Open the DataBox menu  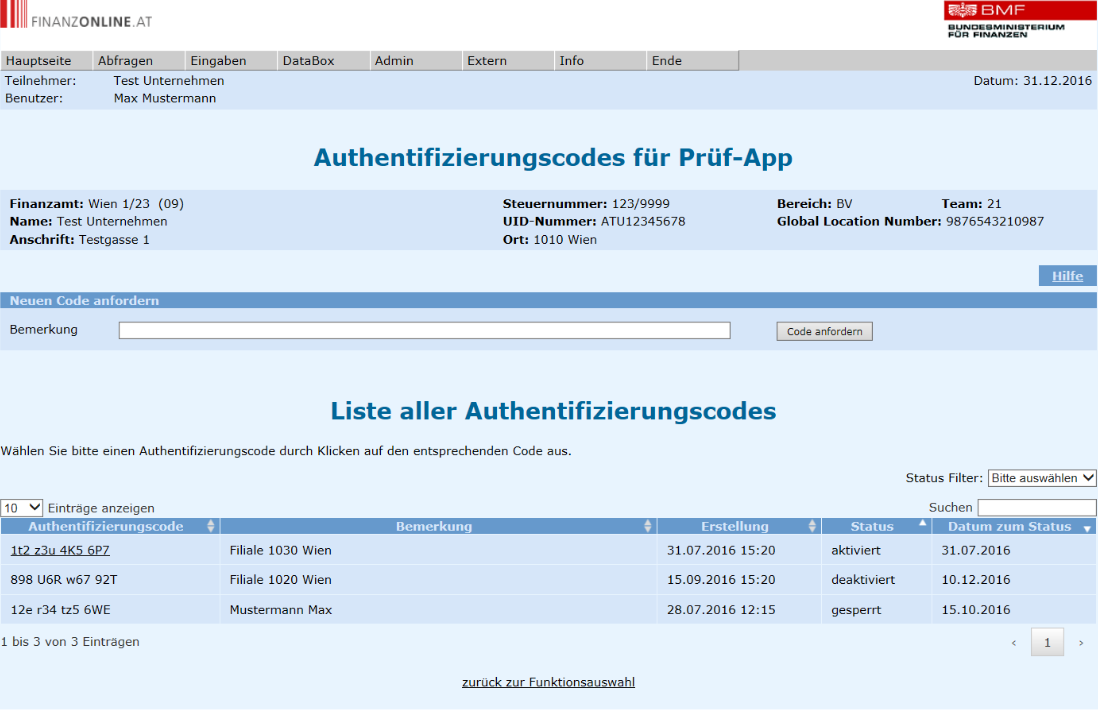click(308, 61)
